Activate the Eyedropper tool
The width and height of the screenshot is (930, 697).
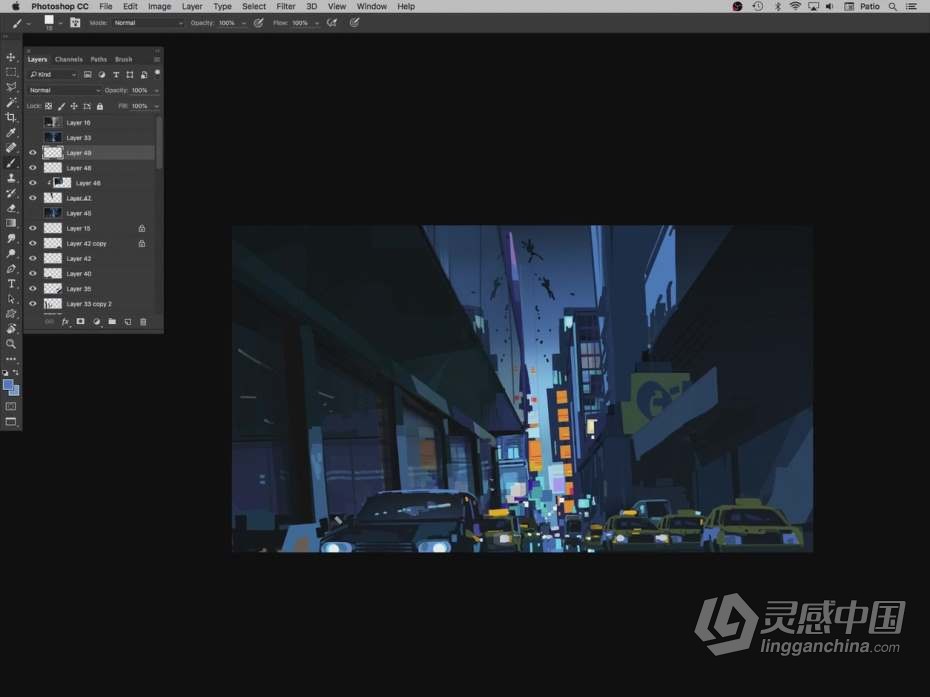tap(11, 132)
